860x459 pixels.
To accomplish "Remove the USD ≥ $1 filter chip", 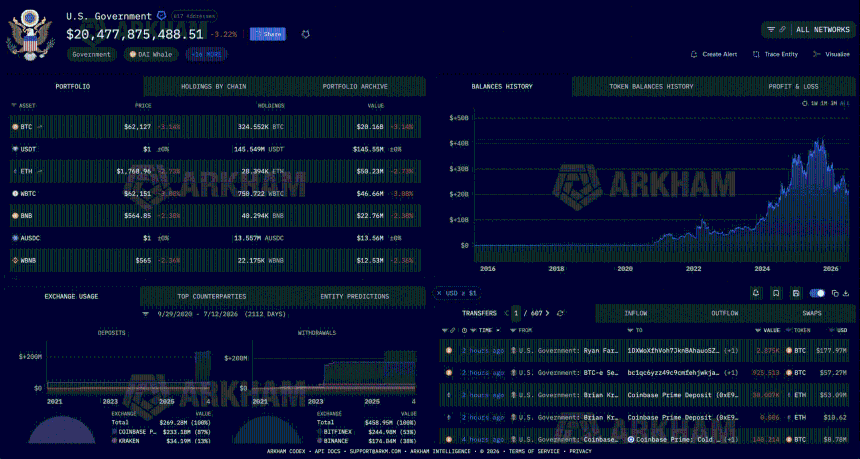I will coord(440,293).
